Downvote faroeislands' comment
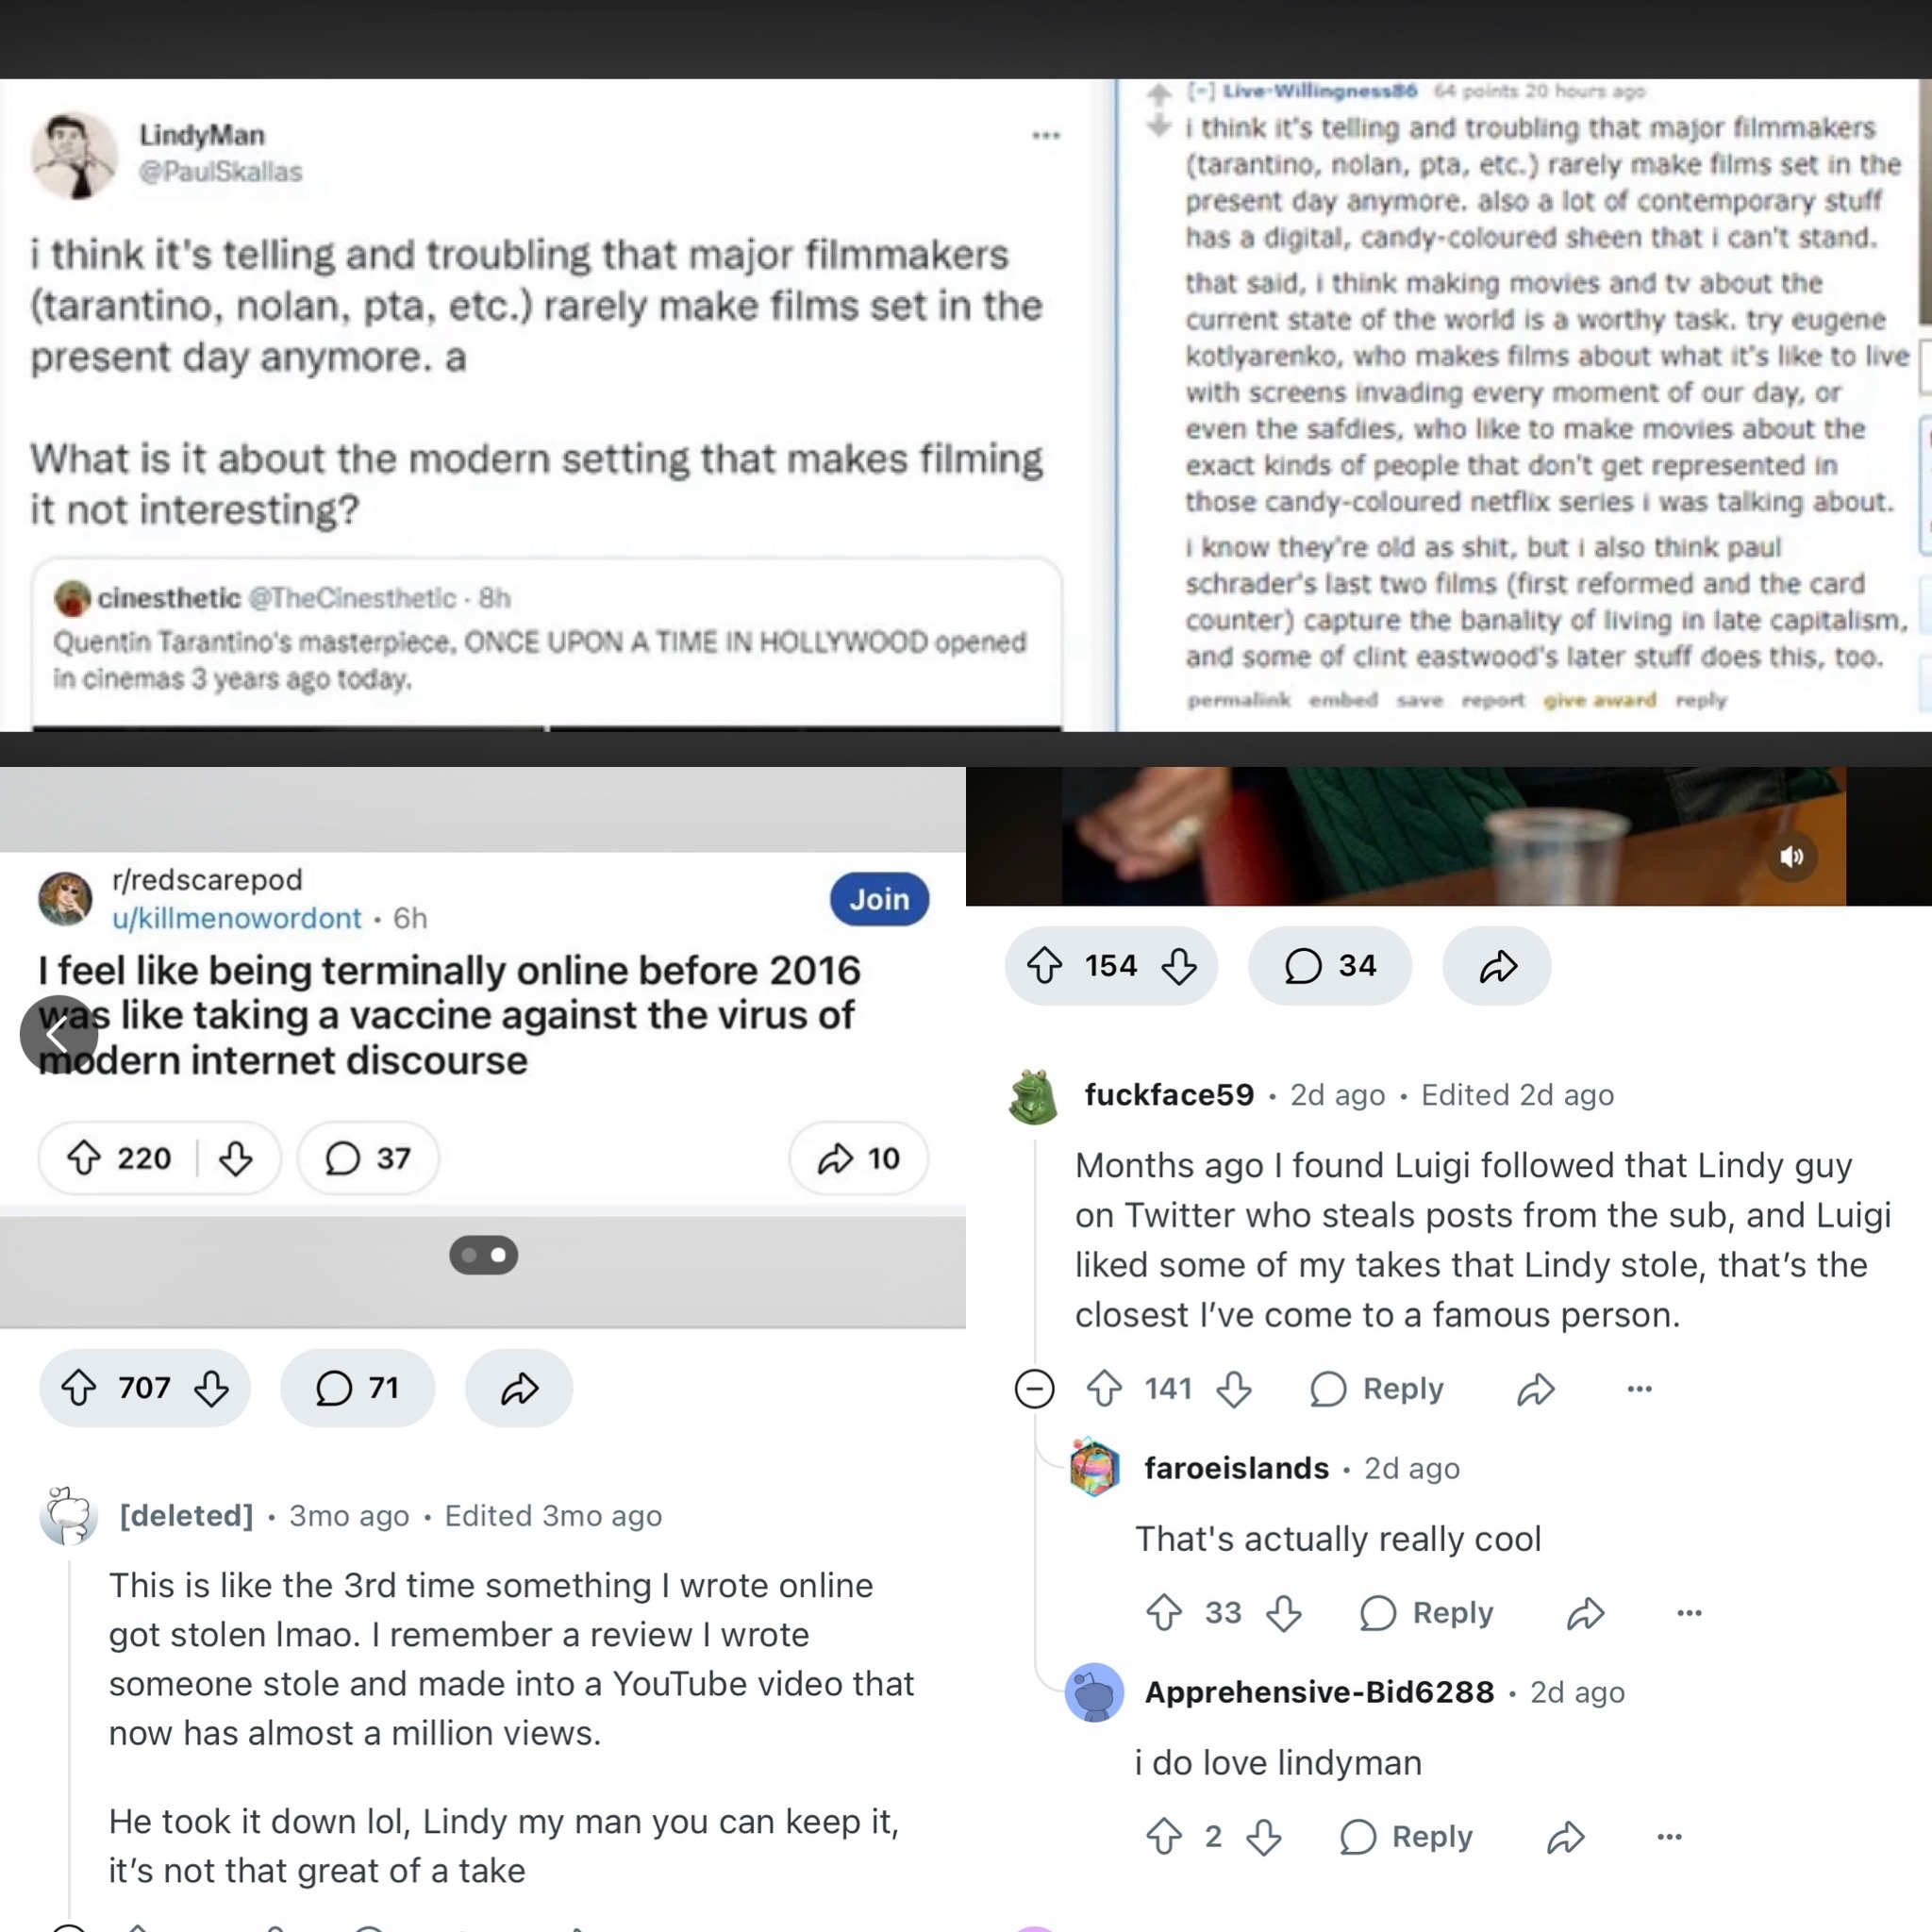This screenshot has width=1932, height=1932. [x=1283, y=1612]
